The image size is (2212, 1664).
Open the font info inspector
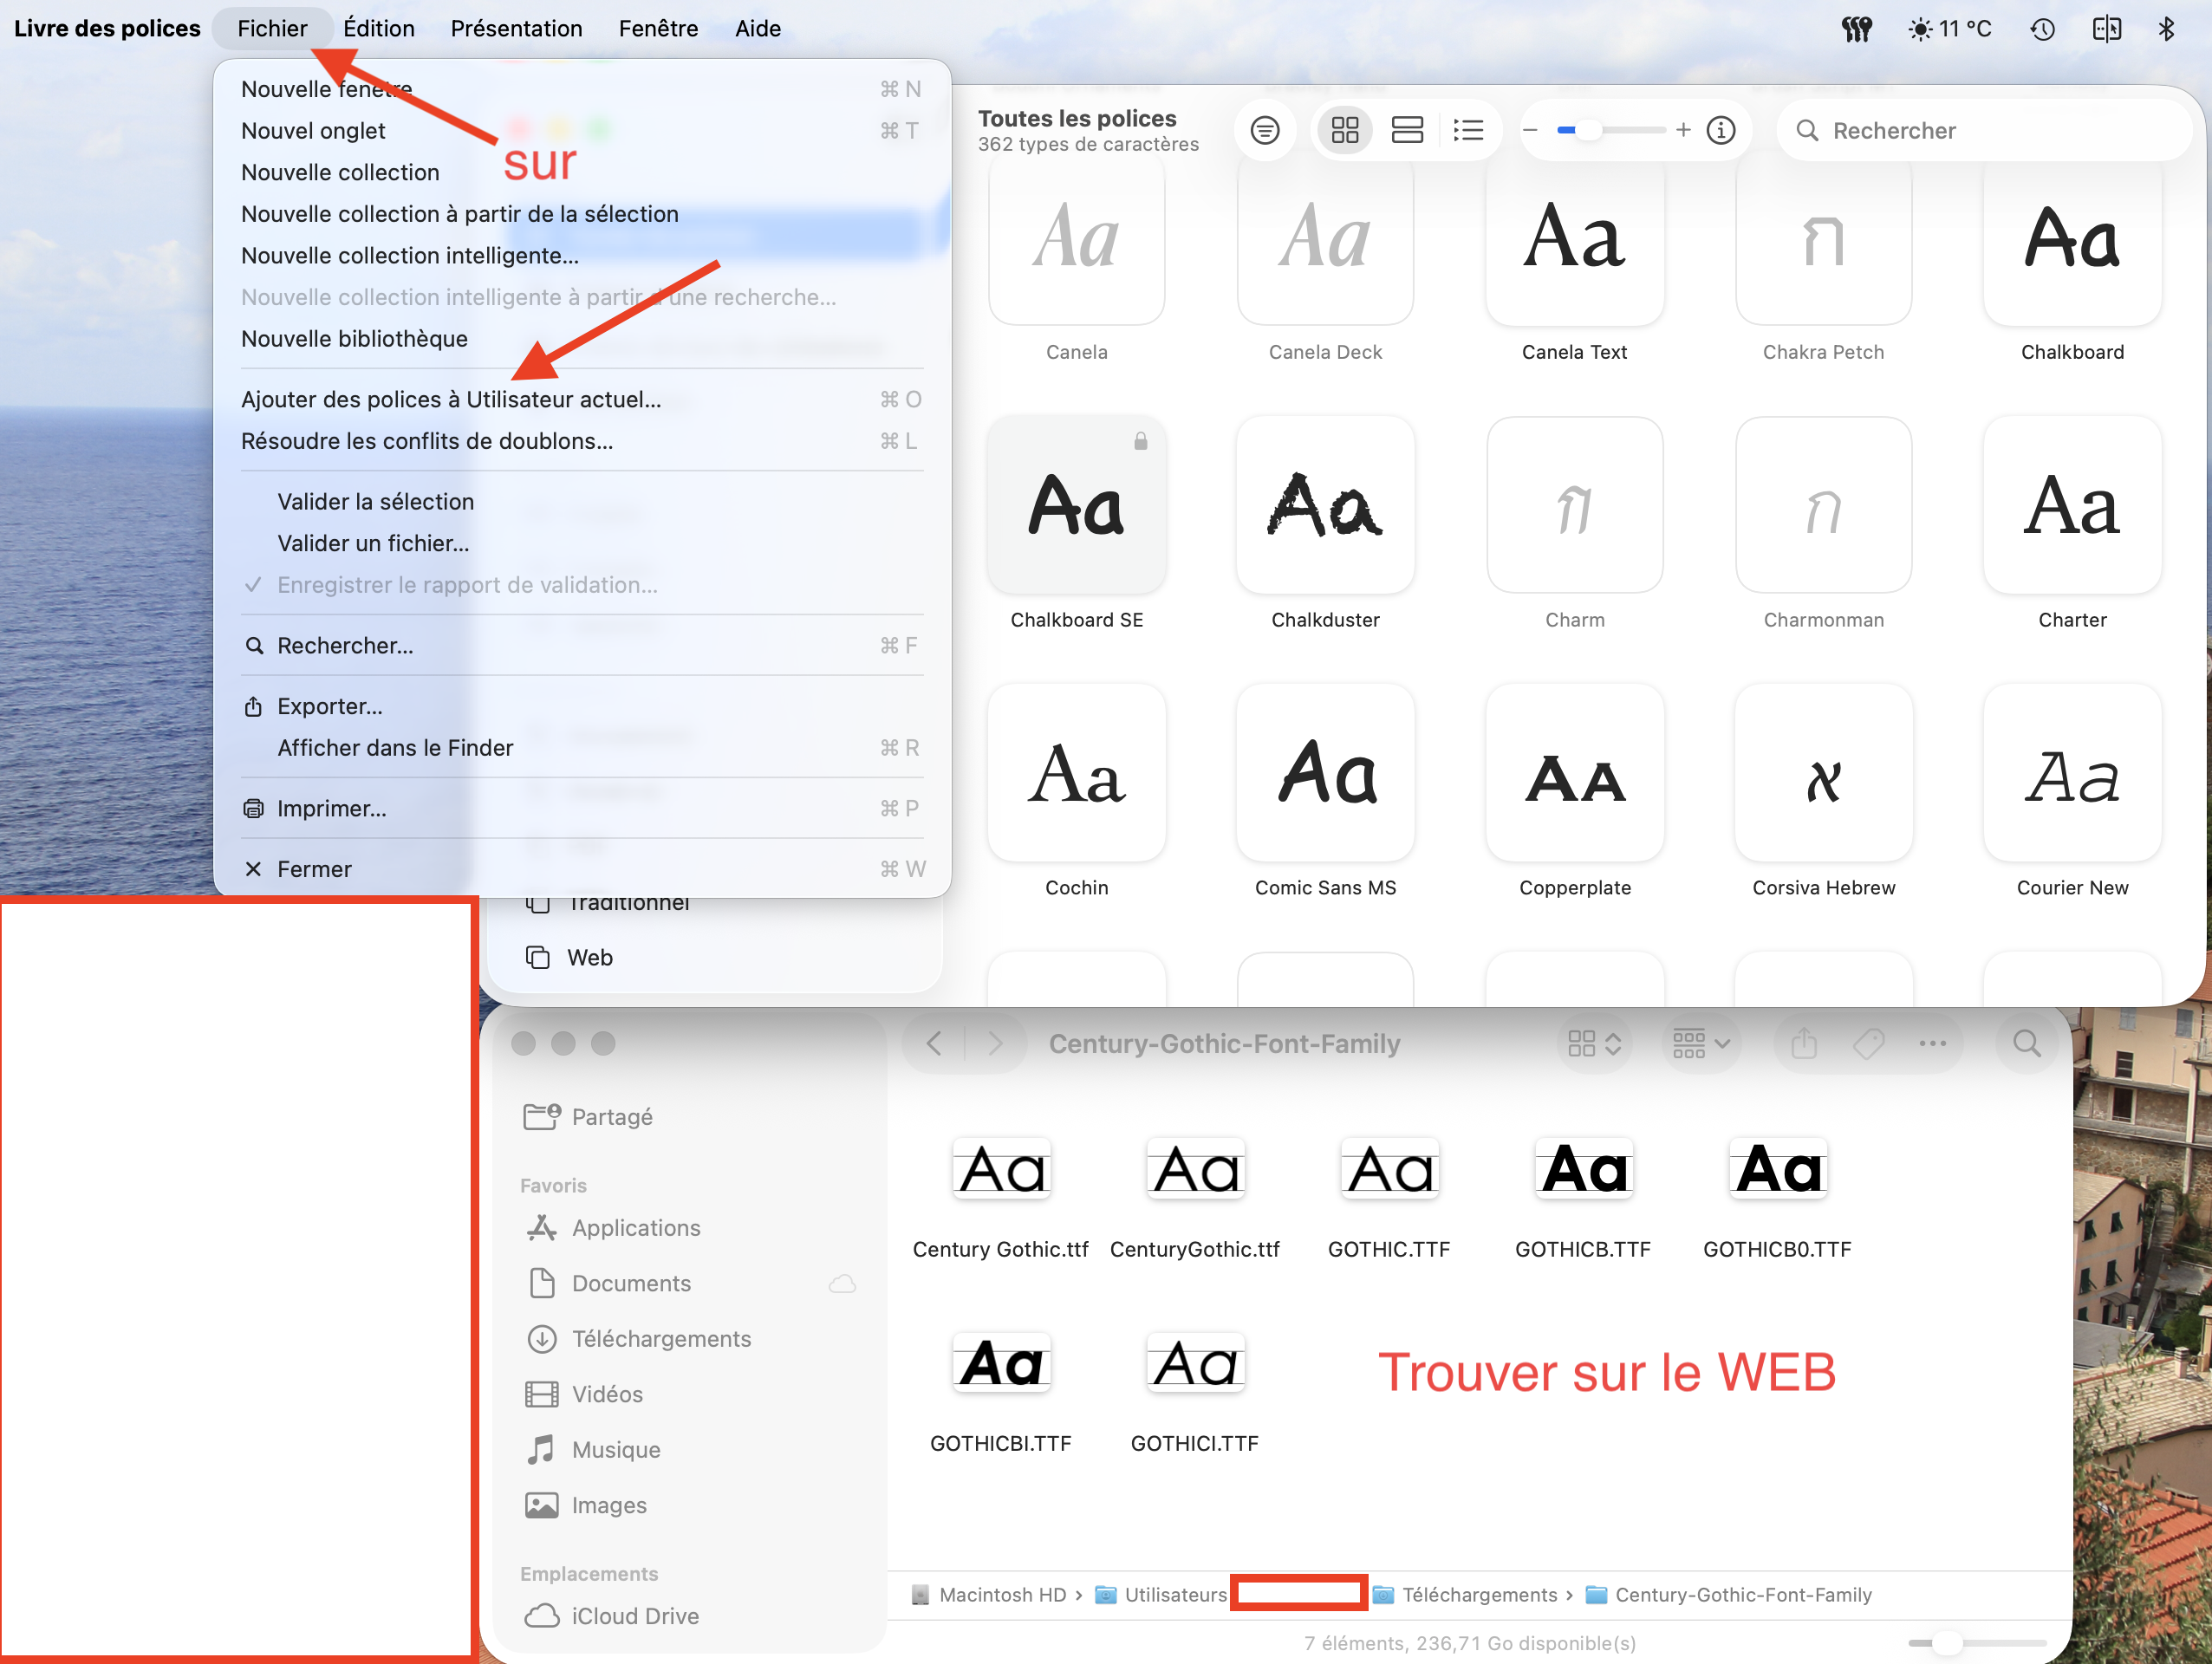(1720, 130)
